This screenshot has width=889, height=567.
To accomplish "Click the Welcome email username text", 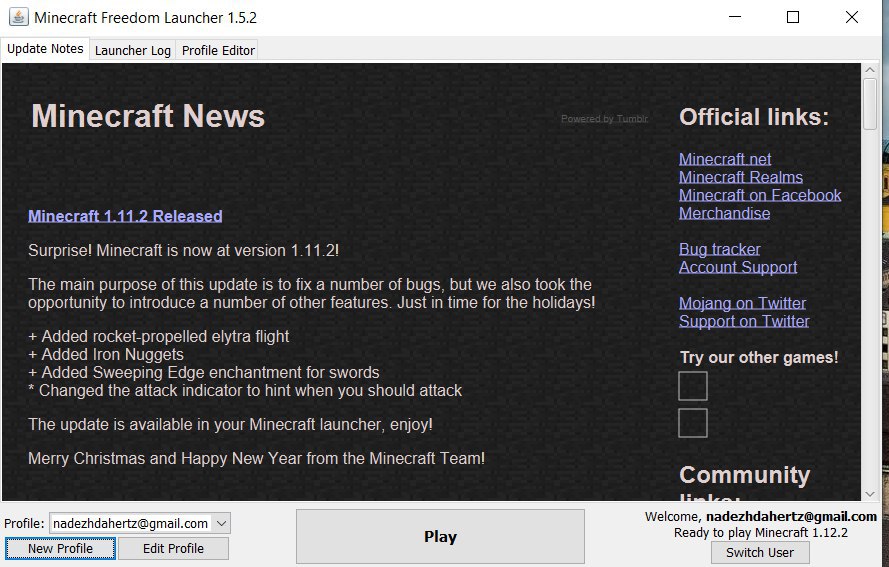I will click(791, 517).
